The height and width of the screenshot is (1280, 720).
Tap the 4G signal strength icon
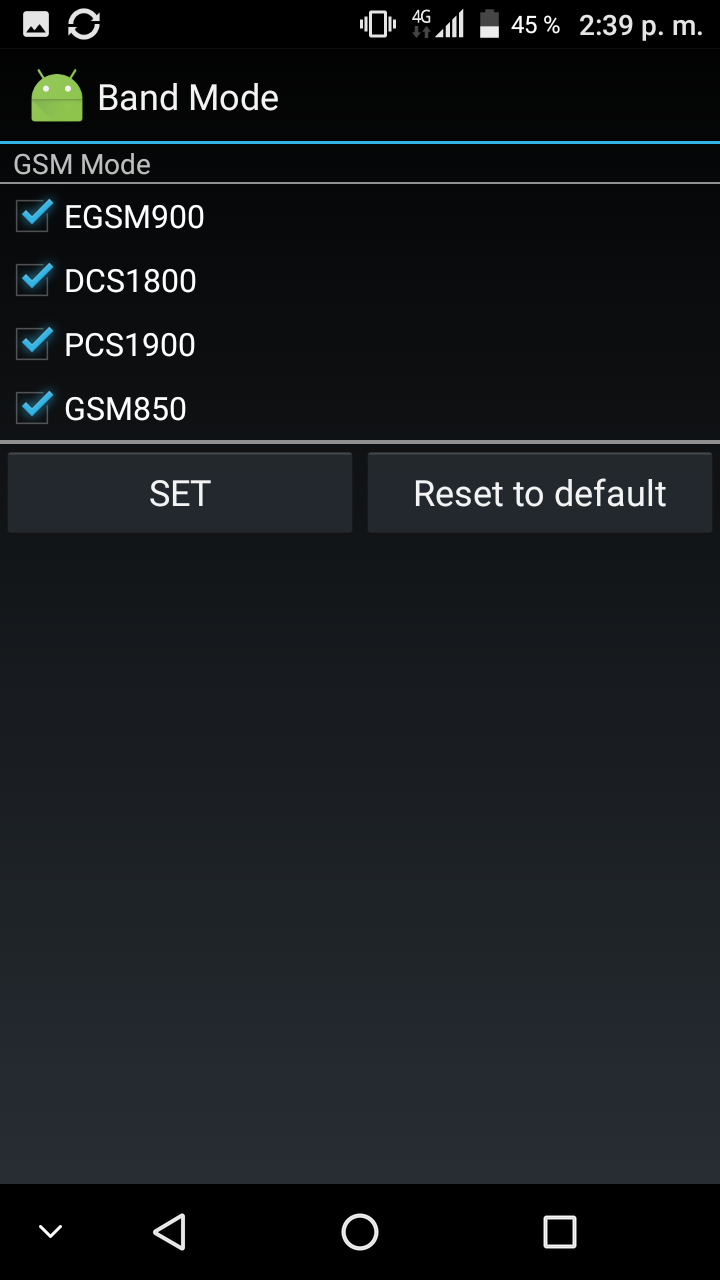pos(438,25)
